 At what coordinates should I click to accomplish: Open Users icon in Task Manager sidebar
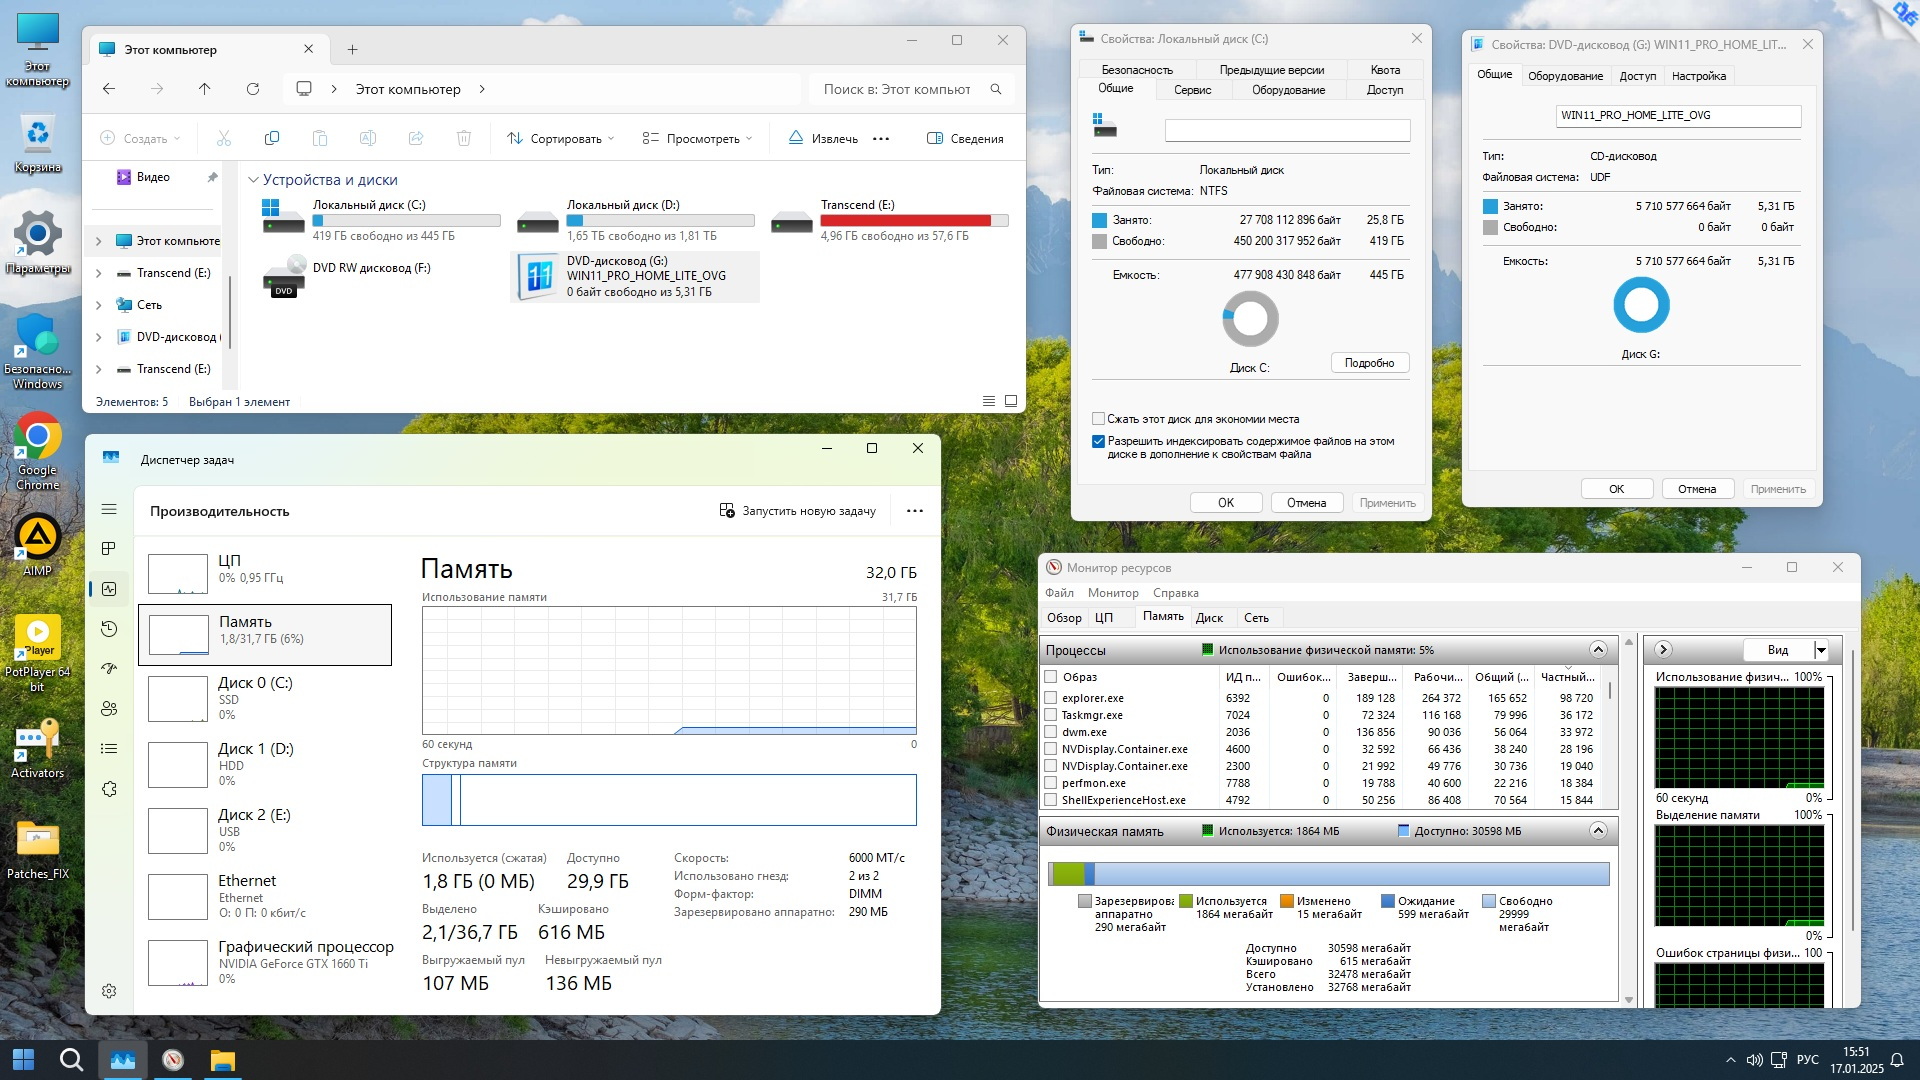pyautogui.click(x=109, y=709)
